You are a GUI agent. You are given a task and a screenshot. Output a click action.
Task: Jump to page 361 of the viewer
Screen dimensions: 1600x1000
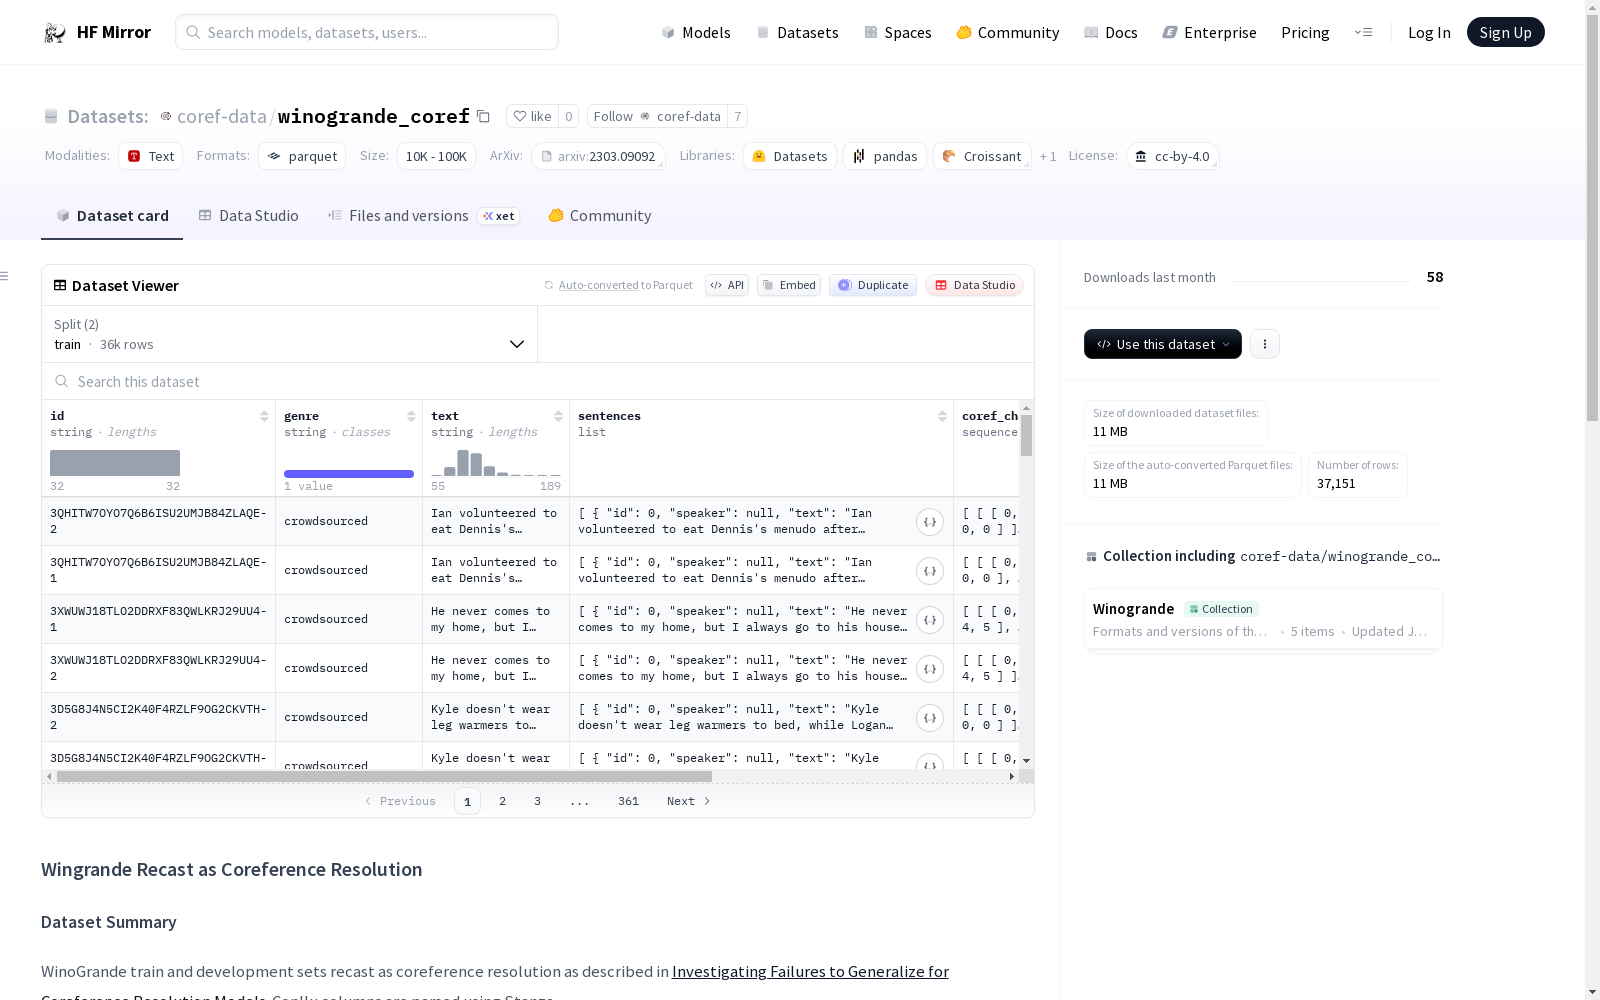pyautogui.click(x=628, y=801)
